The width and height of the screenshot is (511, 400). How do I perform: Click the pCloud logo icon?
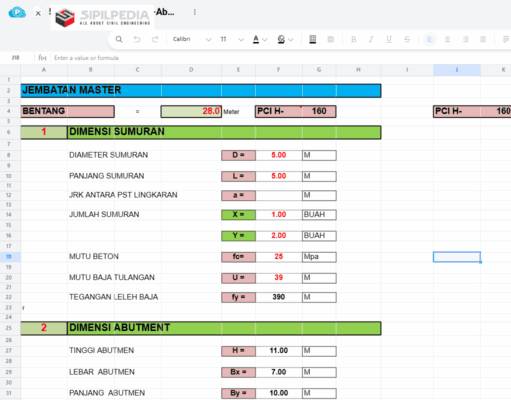[x=17, y=13]
